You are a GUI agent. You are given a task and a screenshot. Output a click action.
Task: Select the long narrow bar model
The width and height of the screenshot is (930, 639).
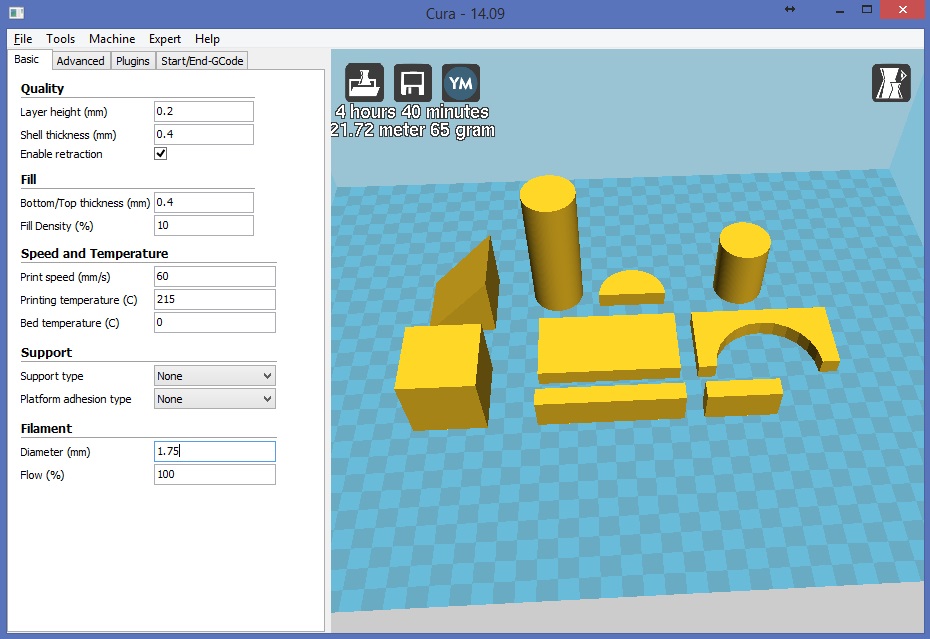tap(610, 403)
